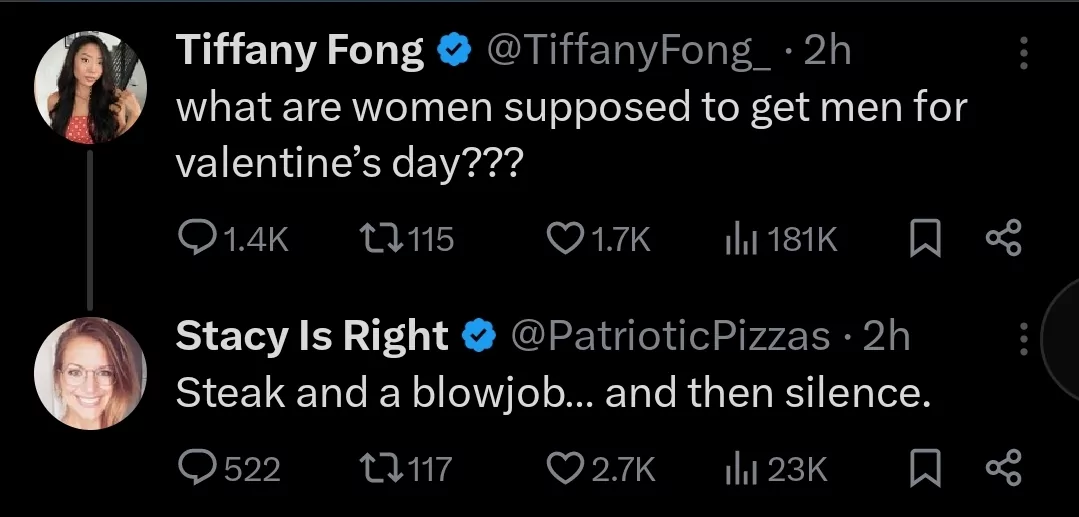
Task: Open Tiffany Fong display name profile
Action: (x=300, y=51)
